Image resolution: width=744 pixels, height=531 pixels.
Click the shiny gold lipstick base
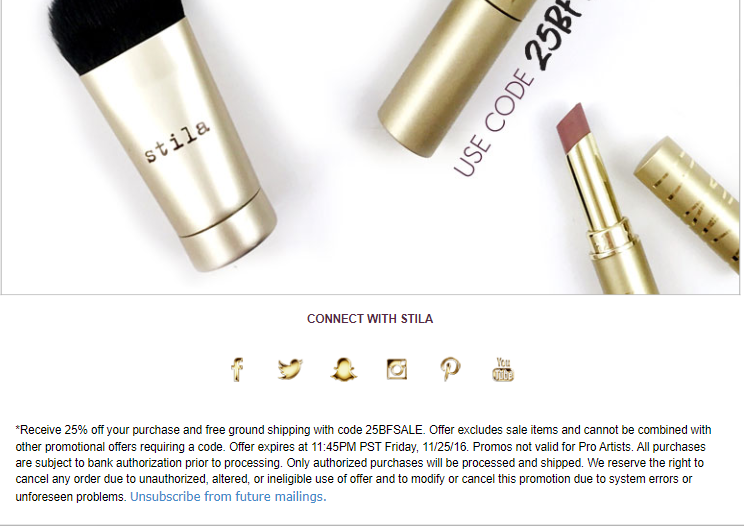coord(622,259)
